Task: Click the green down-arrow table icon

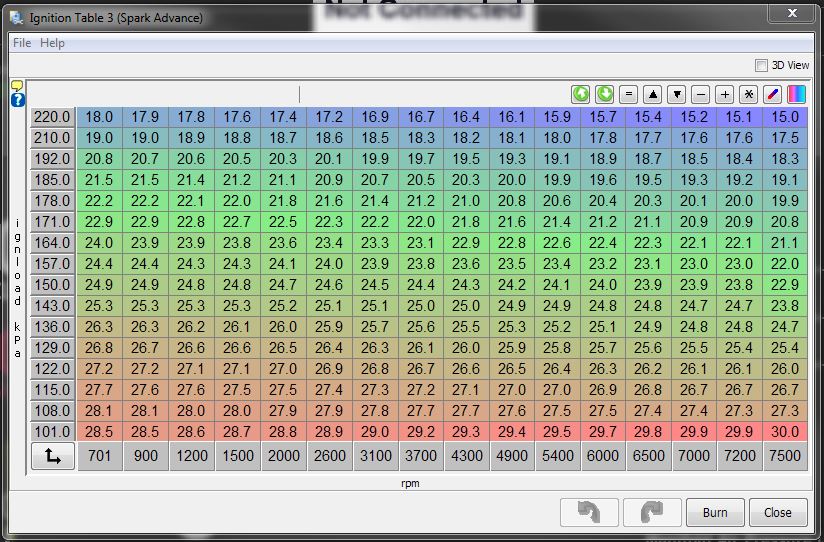Action: (605, 94)
